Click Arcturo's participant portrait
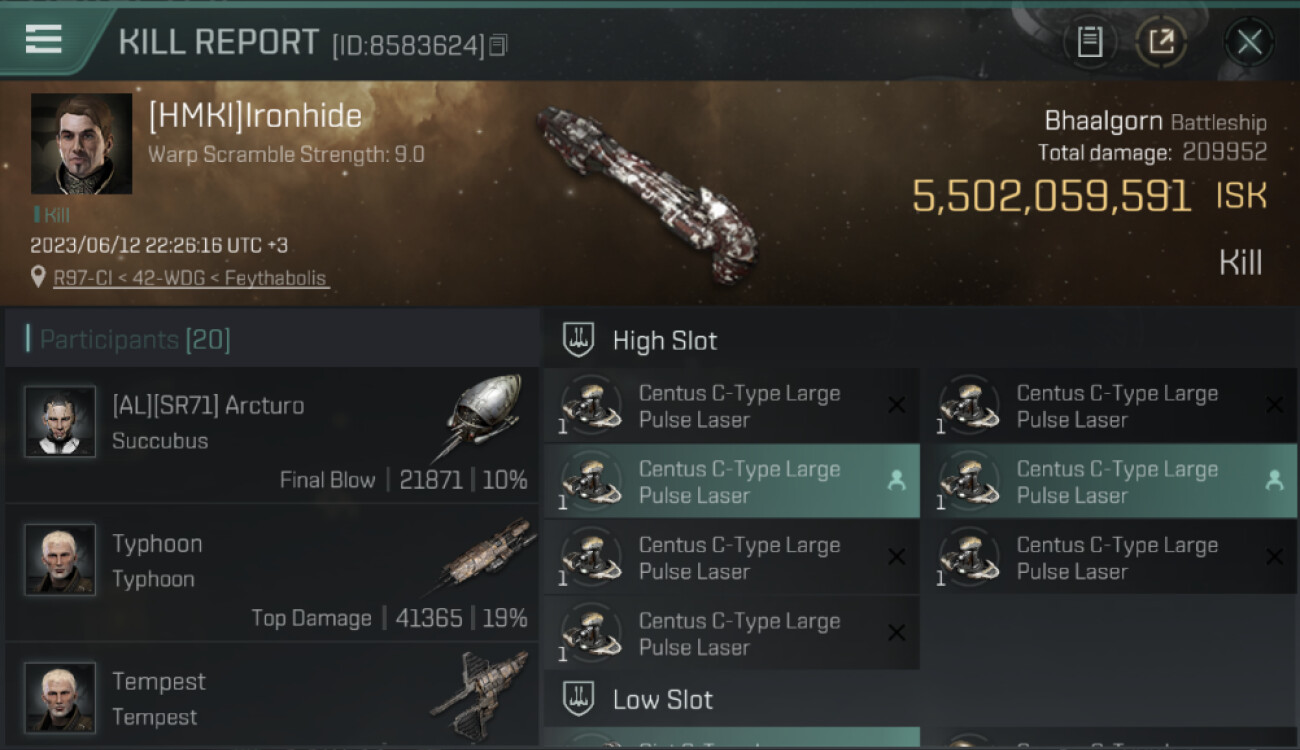The height and width of the screenshot is (750, 1300). pos(60,421)
